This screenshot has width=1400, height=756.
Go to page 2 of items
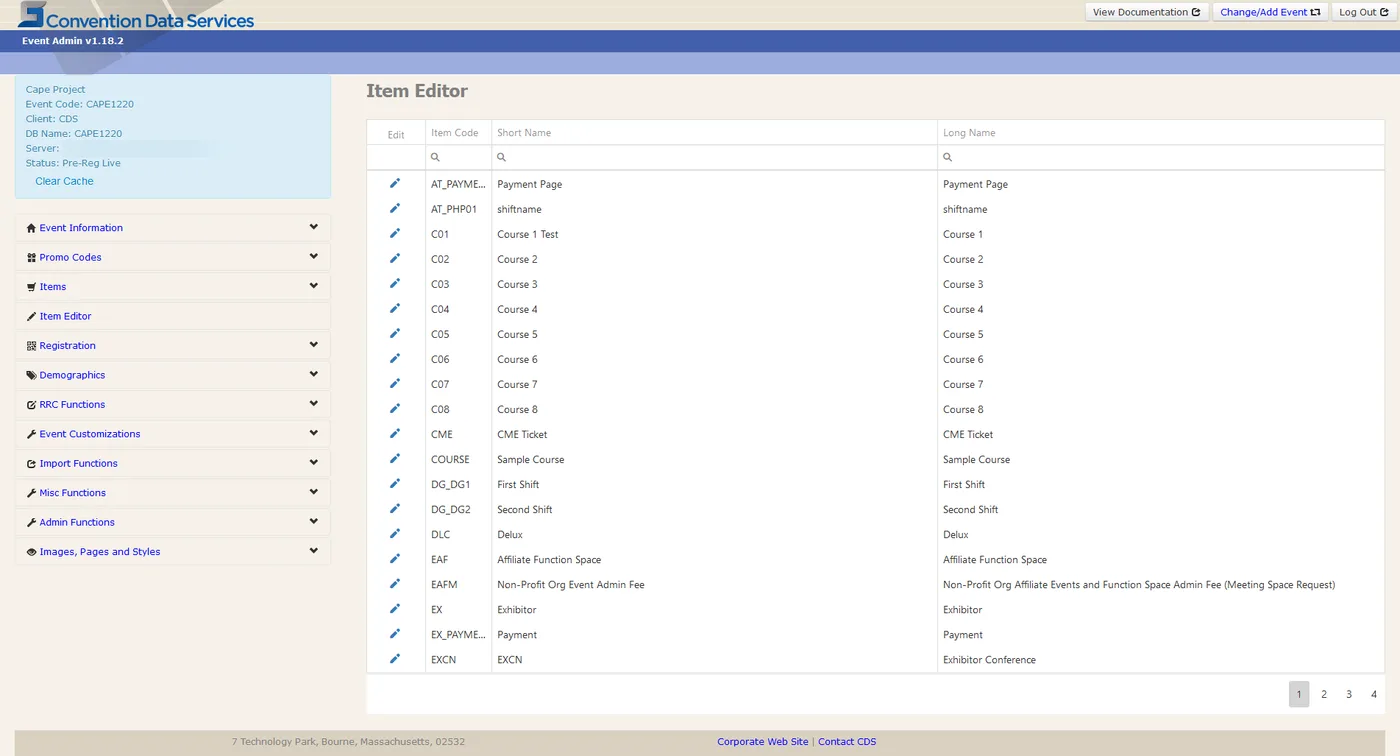pos(1324,694)
